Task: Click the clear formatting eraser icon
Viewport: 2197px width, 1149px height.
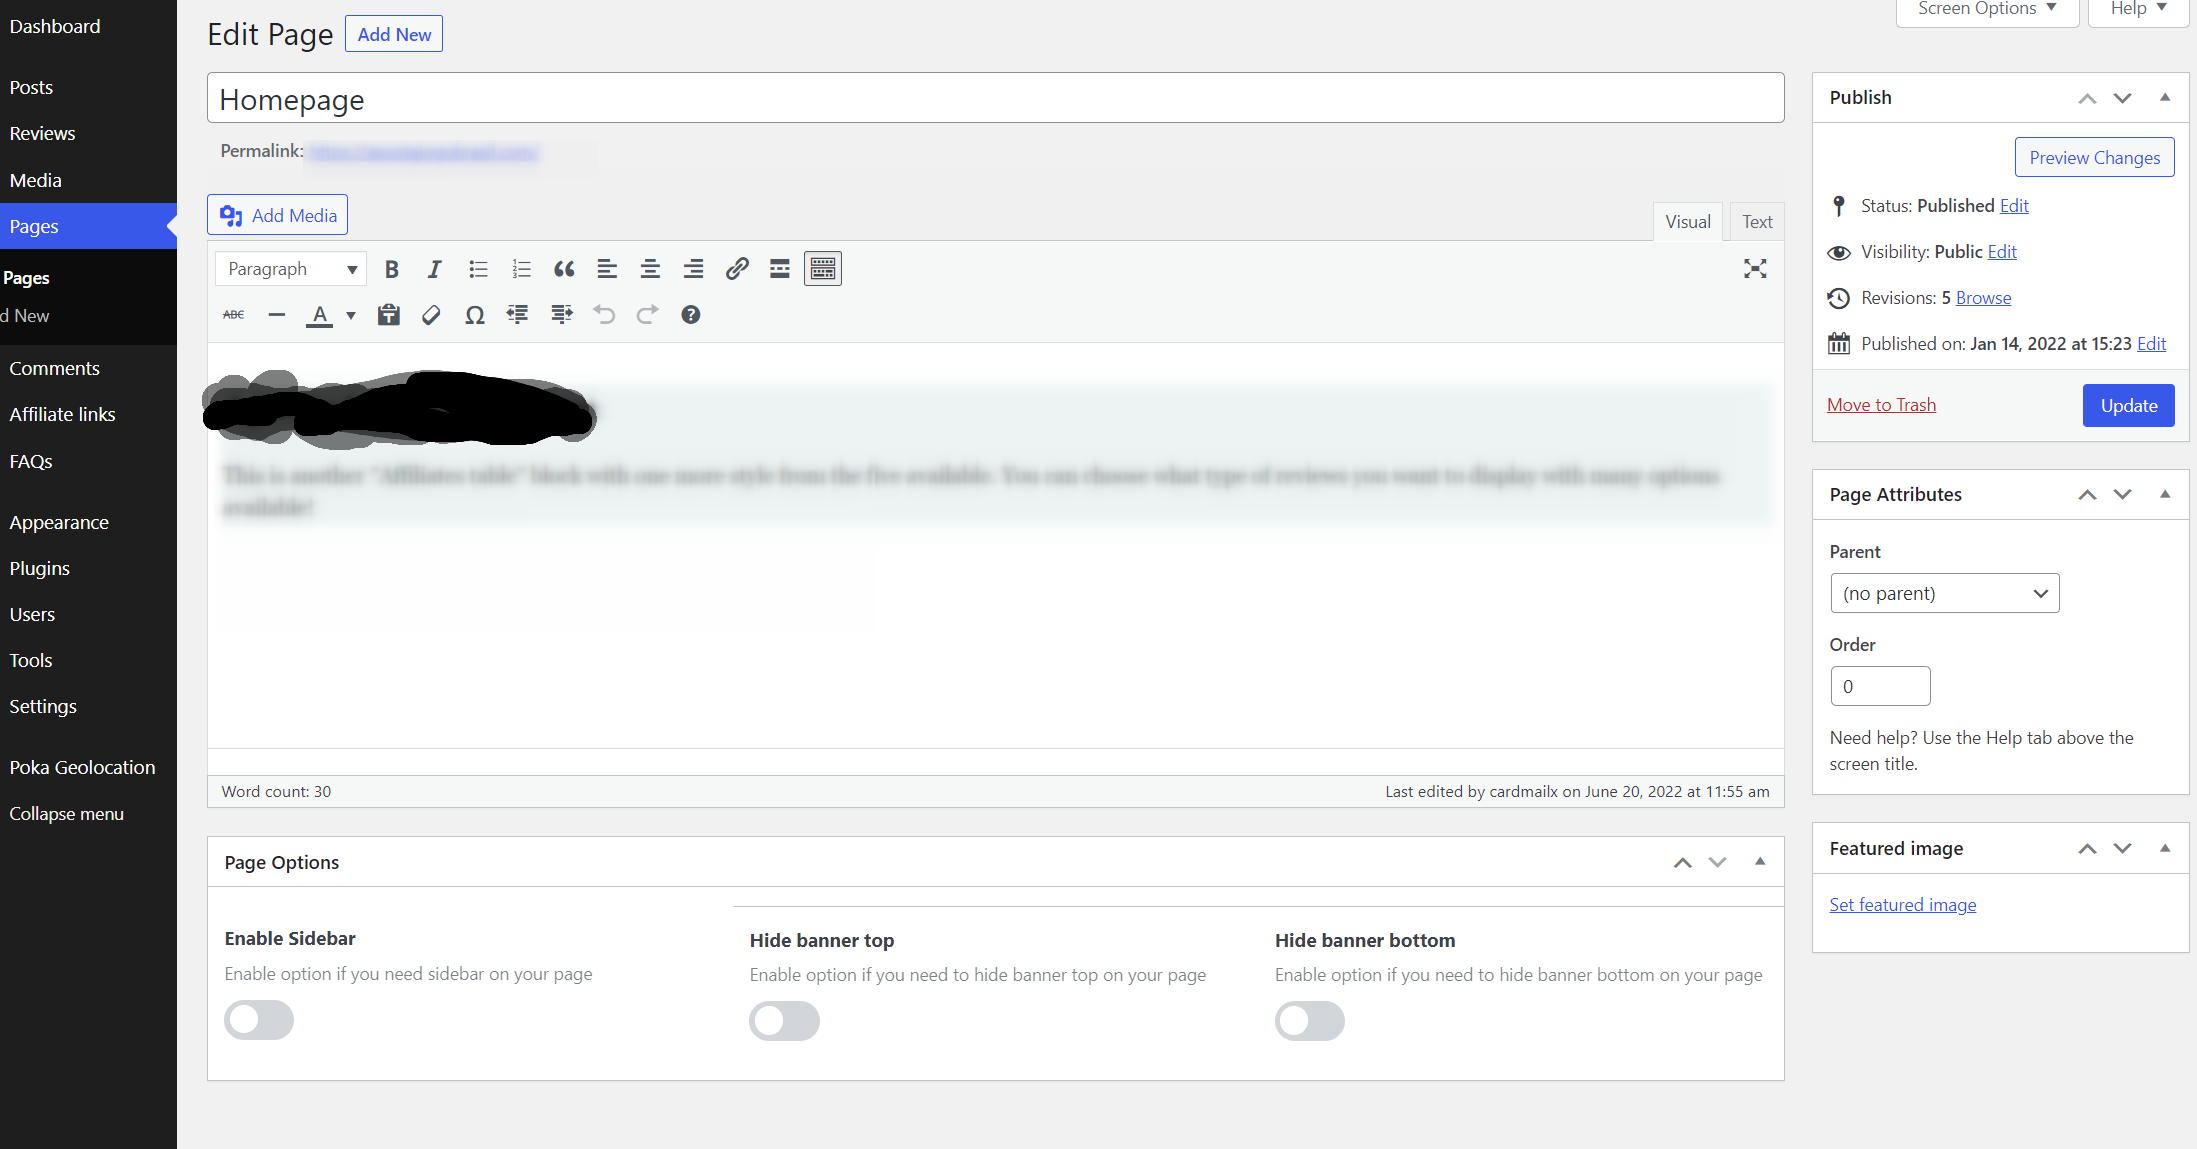Action: click(431, 315)
